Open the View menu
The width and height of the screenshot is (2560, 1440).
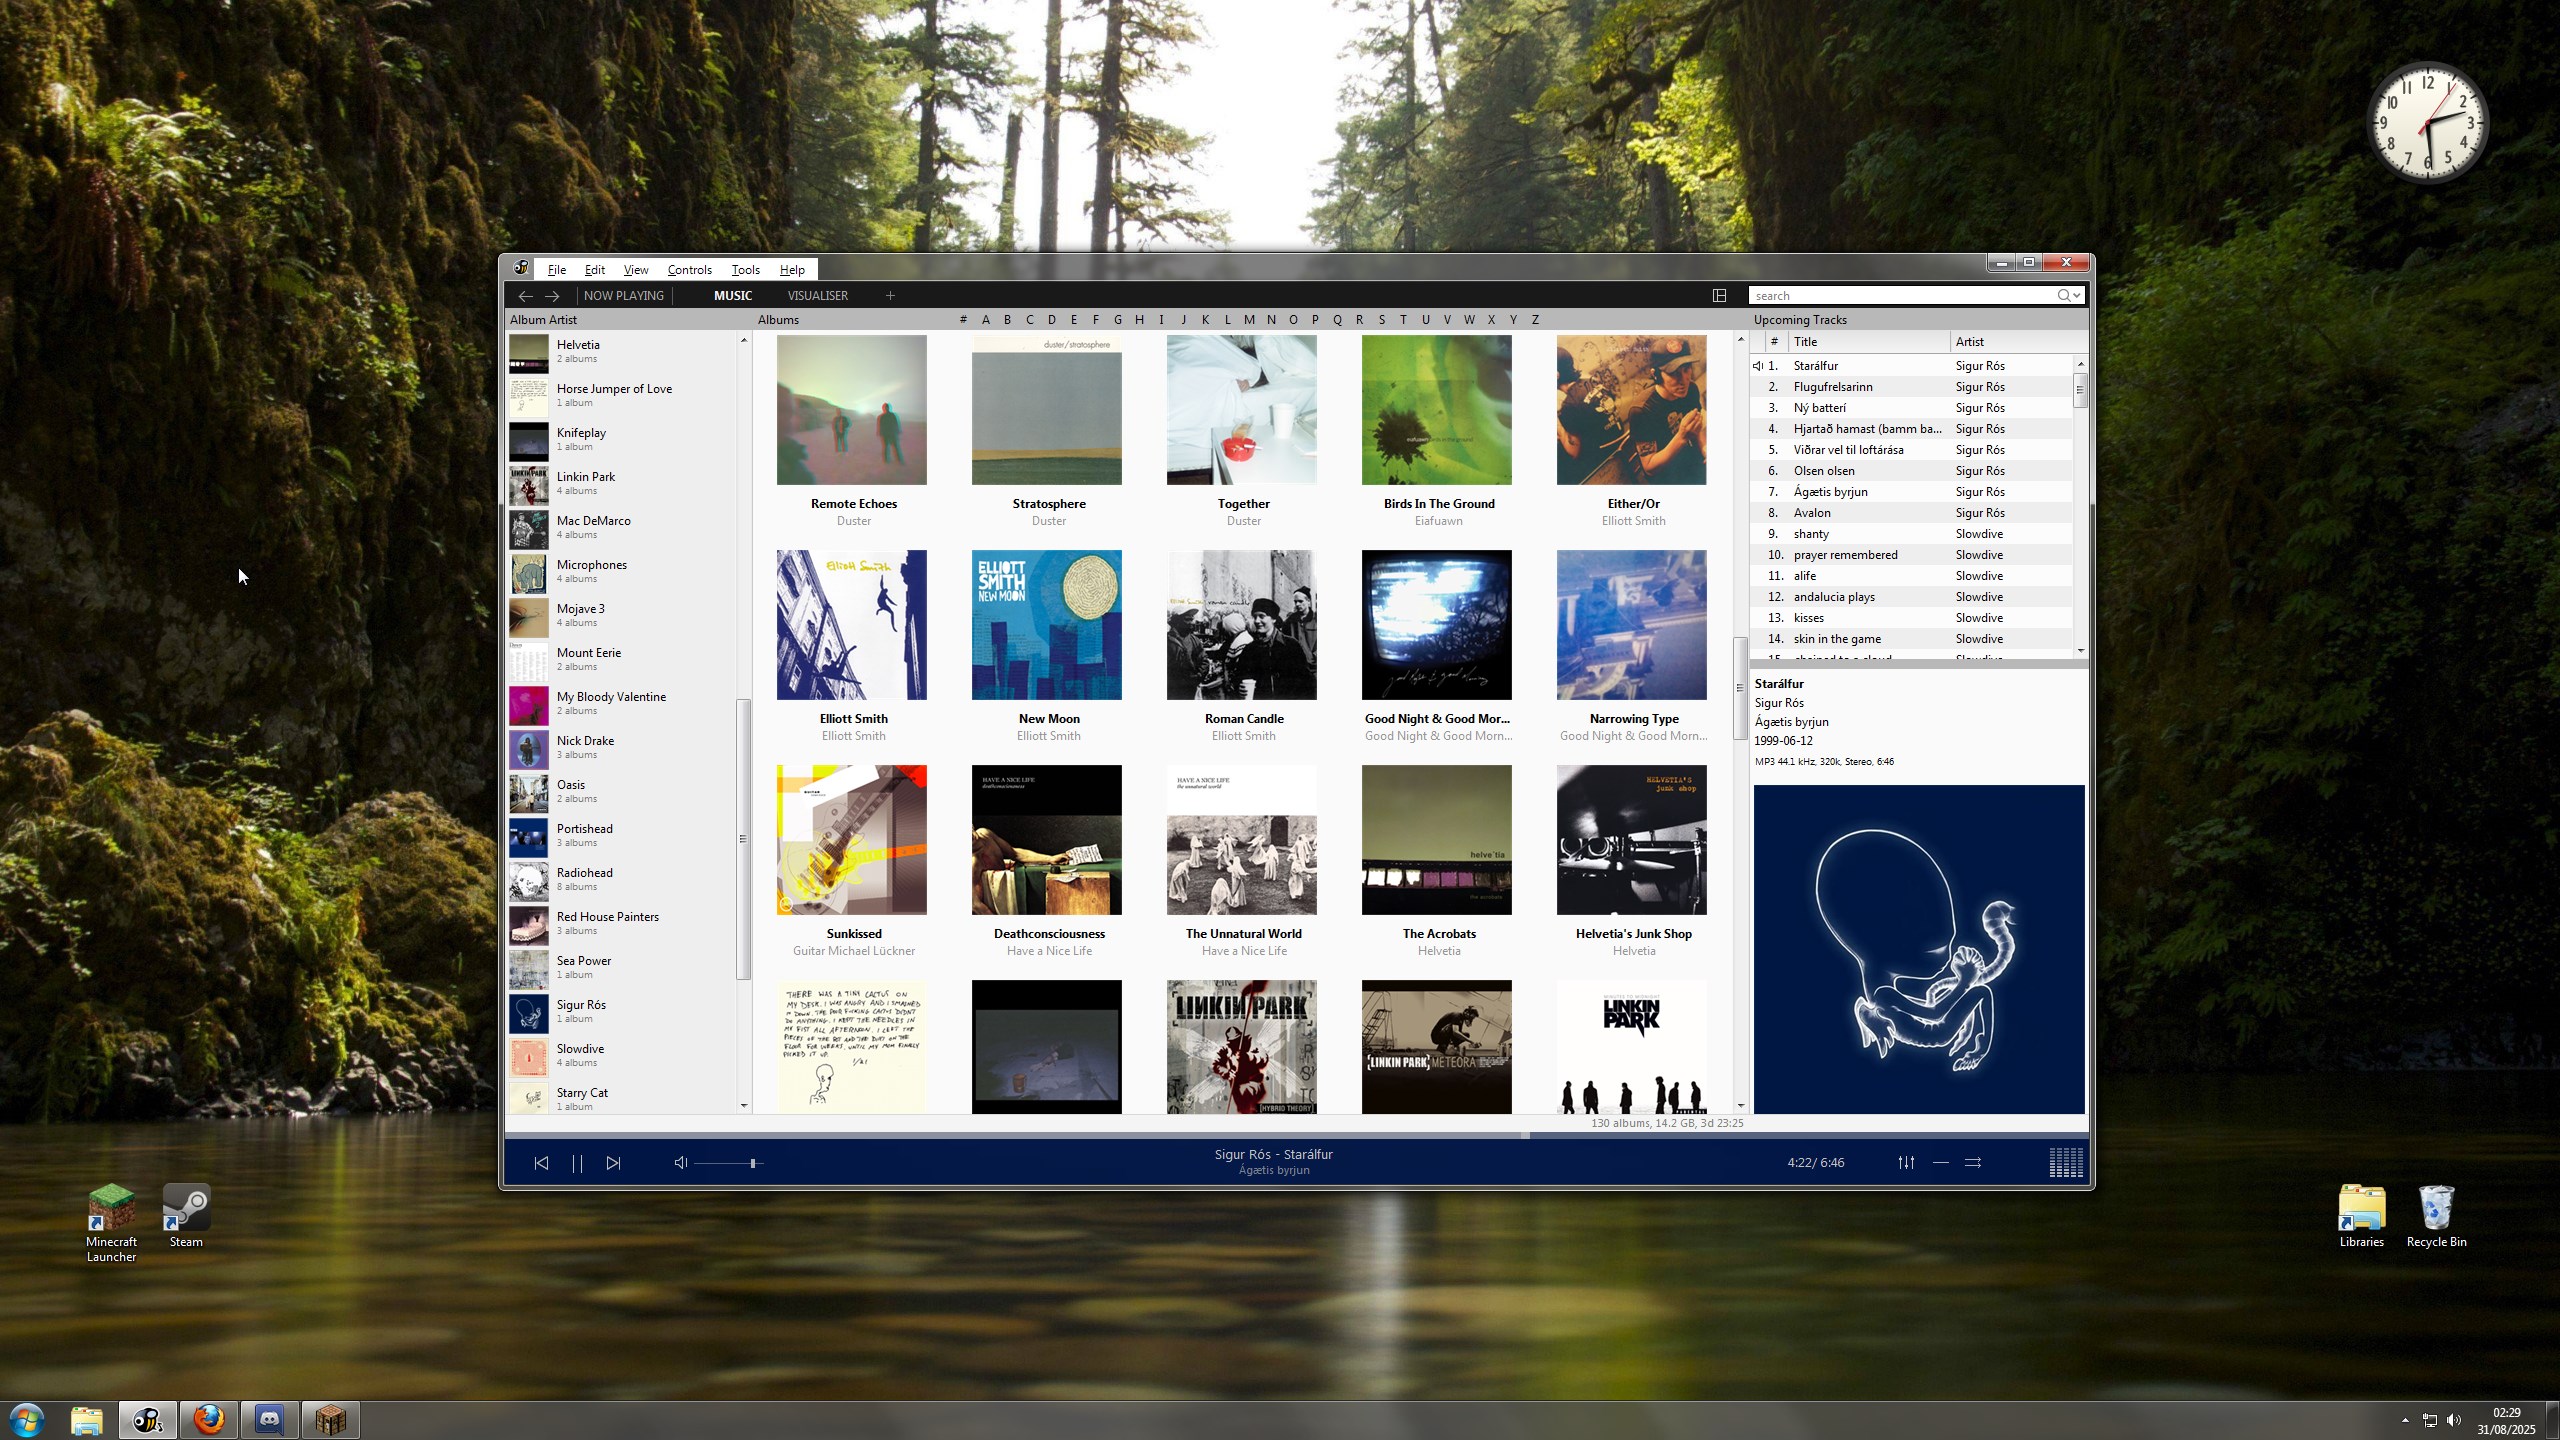point(636,270)
